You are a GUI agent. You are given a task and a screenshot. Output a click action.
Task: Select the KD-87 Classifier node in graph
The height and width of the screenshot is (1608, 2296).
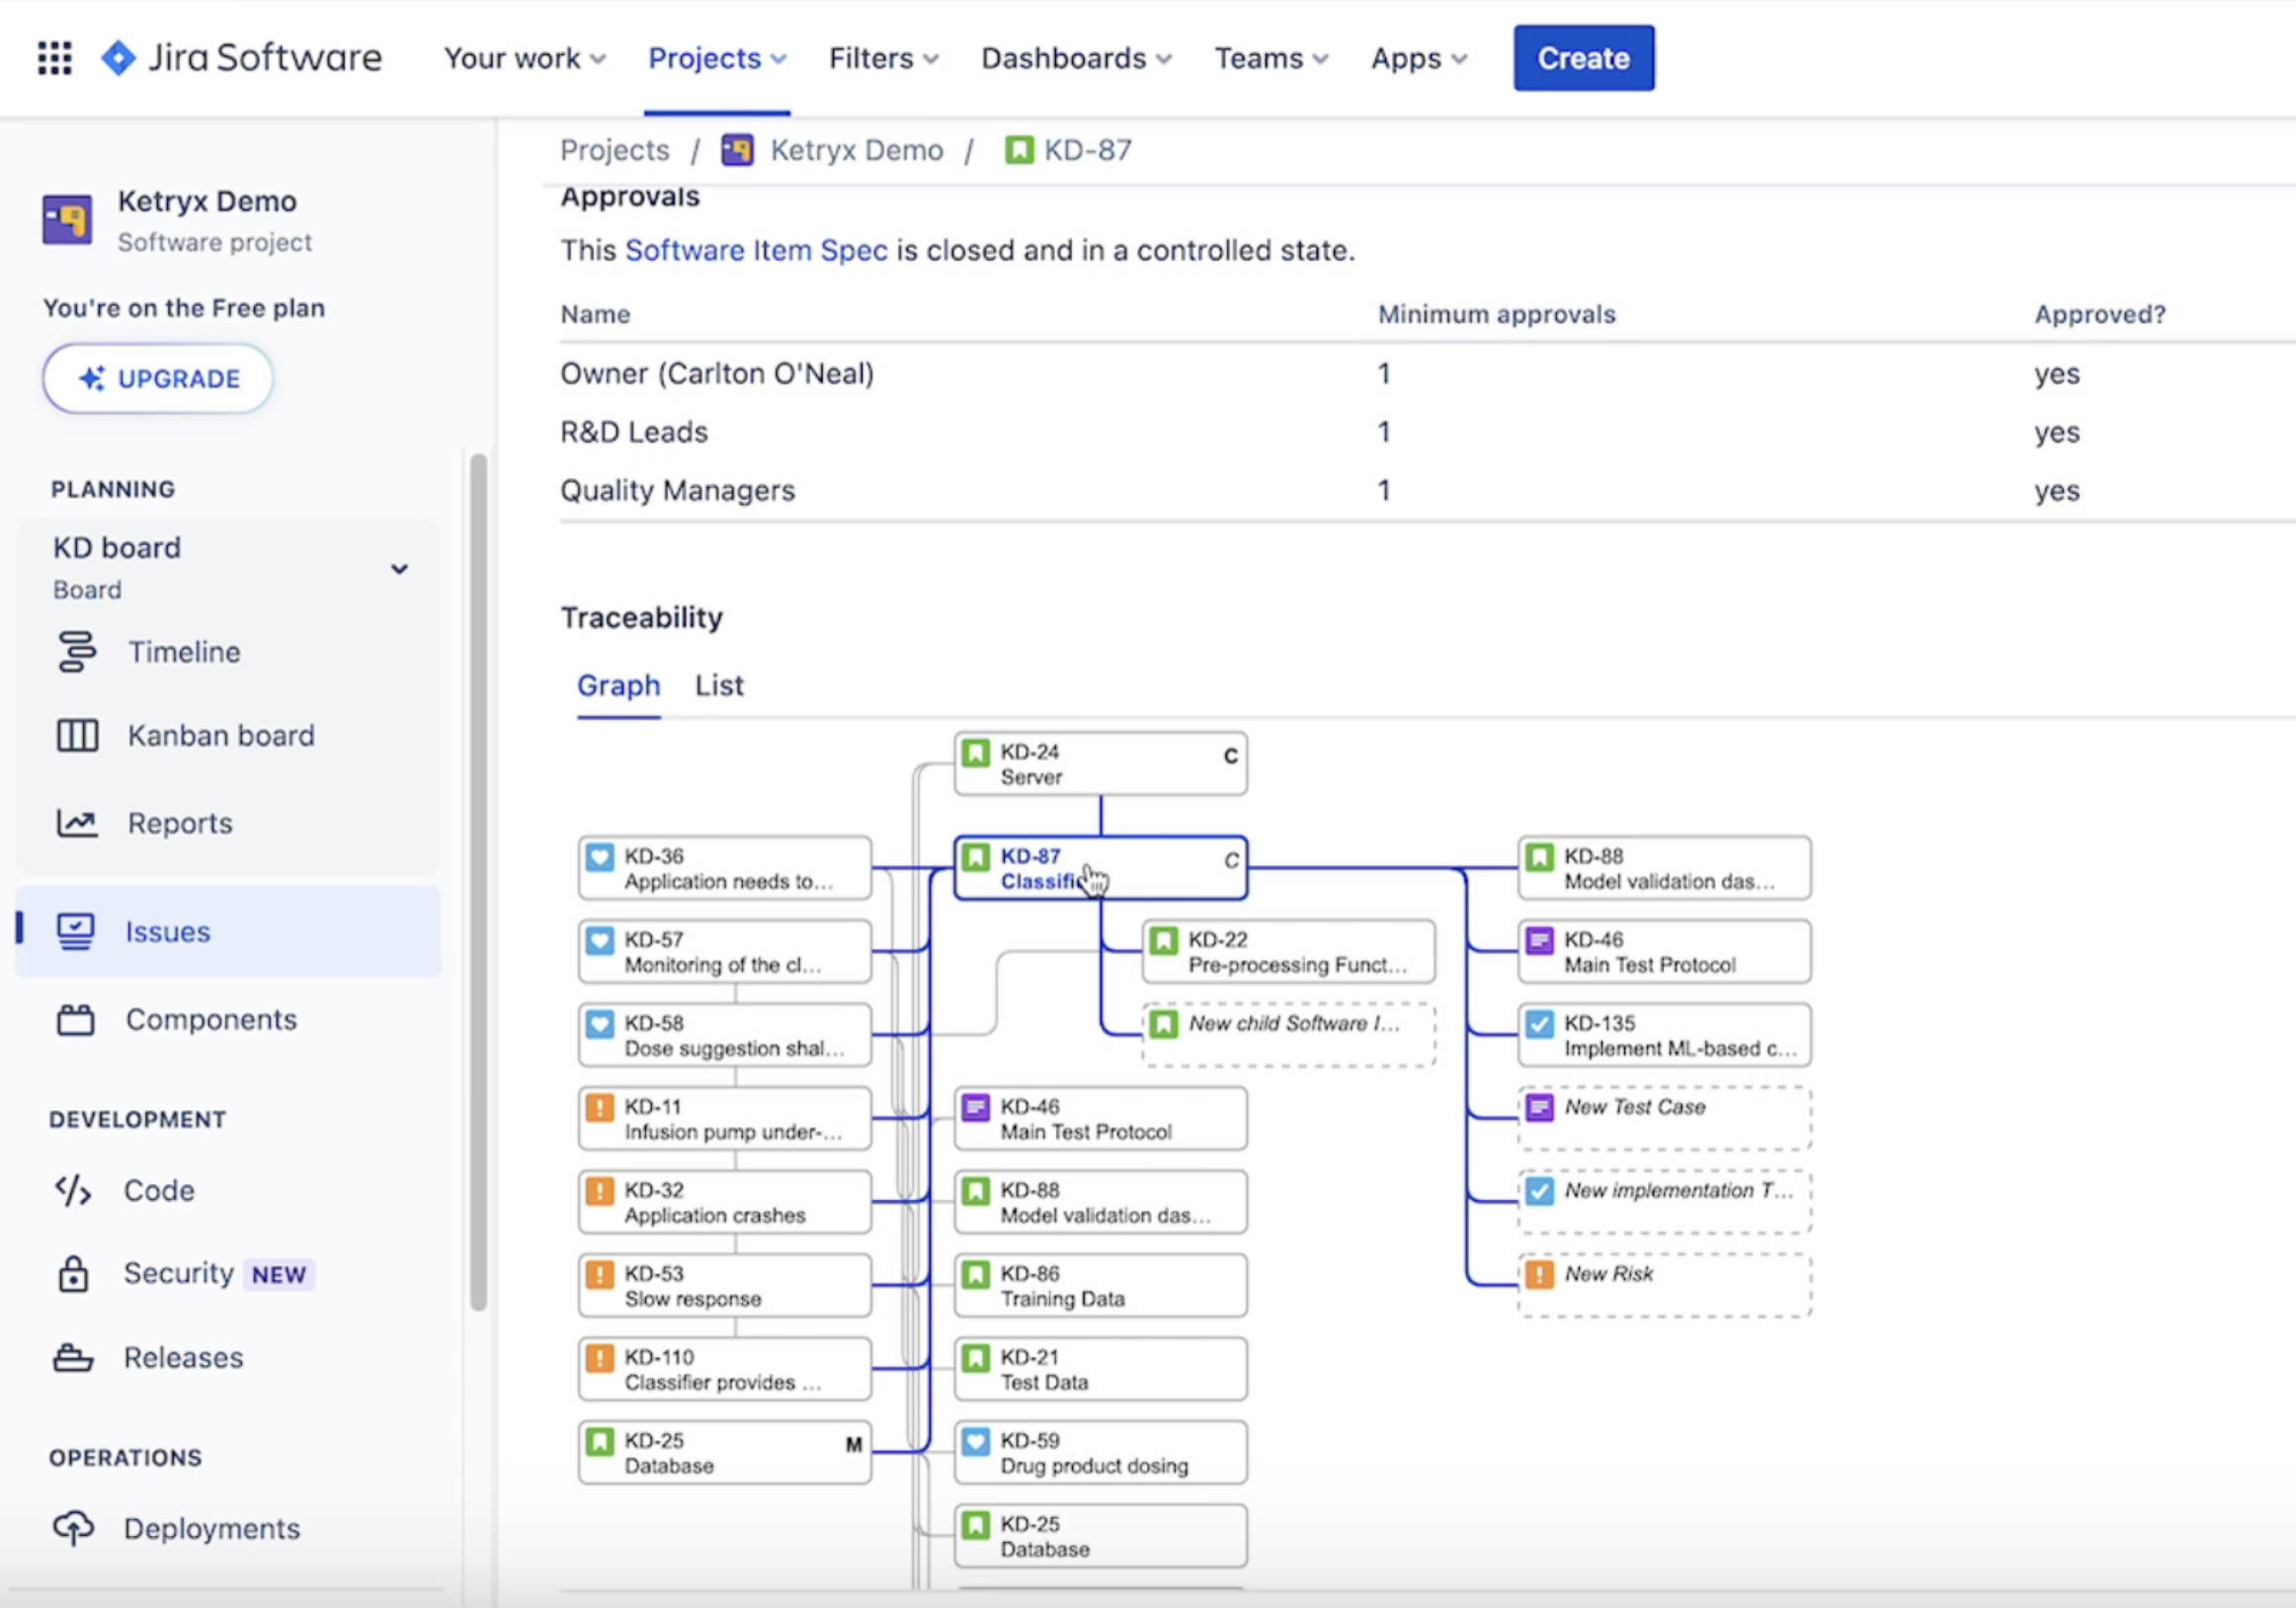pos(1100,867)
